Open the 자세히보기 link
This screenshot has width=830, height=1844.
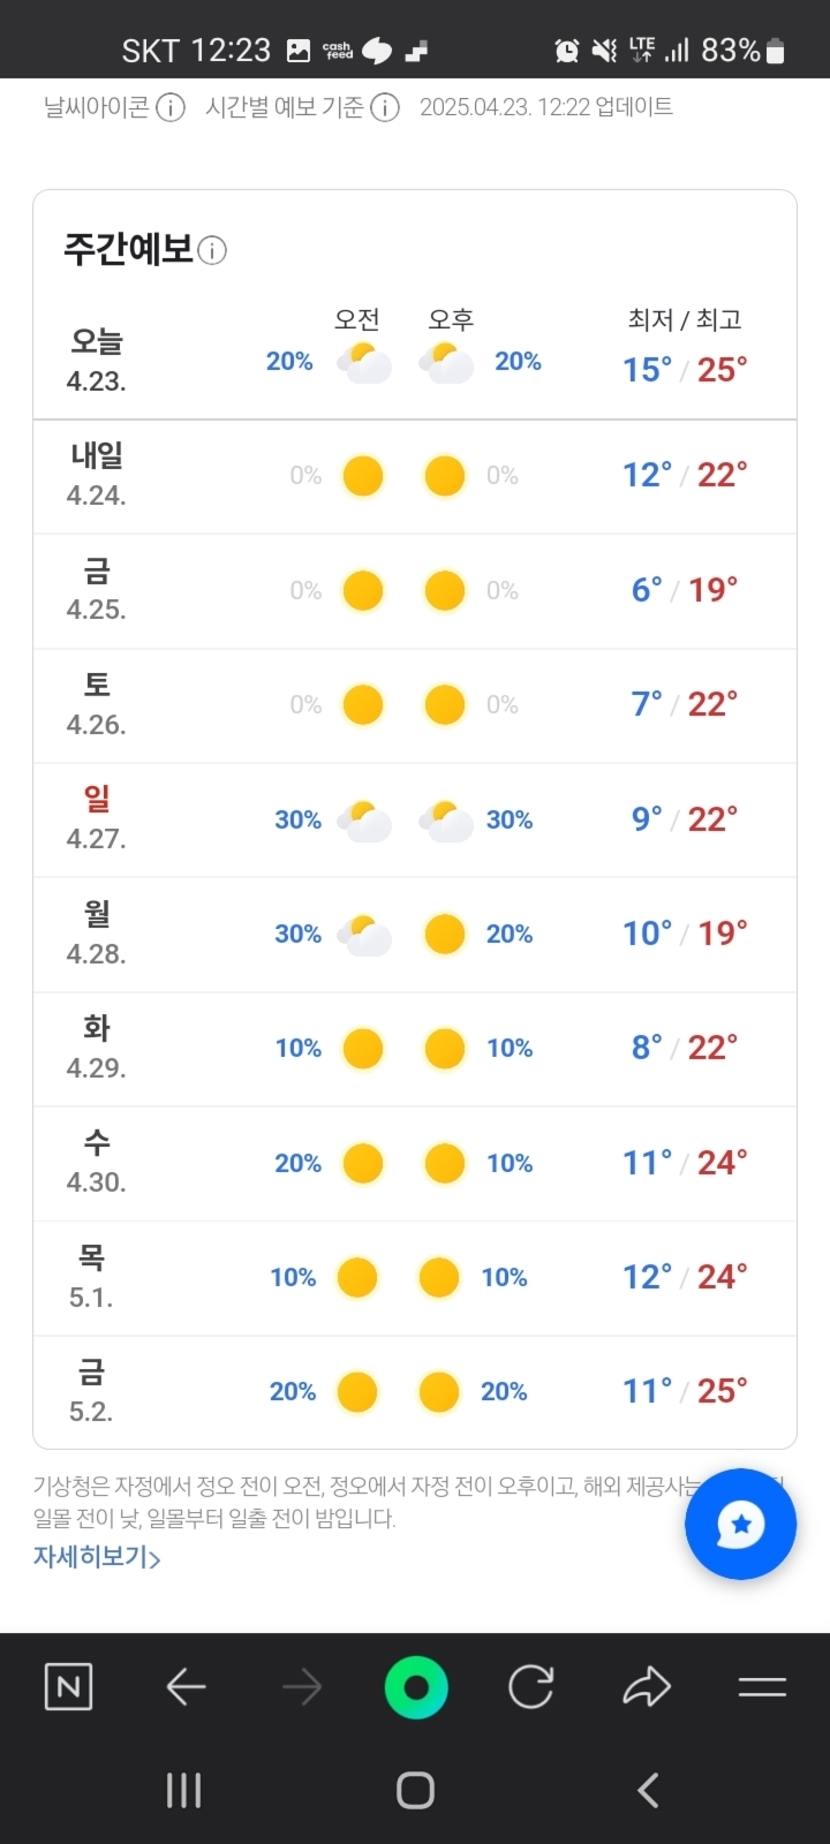tap(90, 1557)
